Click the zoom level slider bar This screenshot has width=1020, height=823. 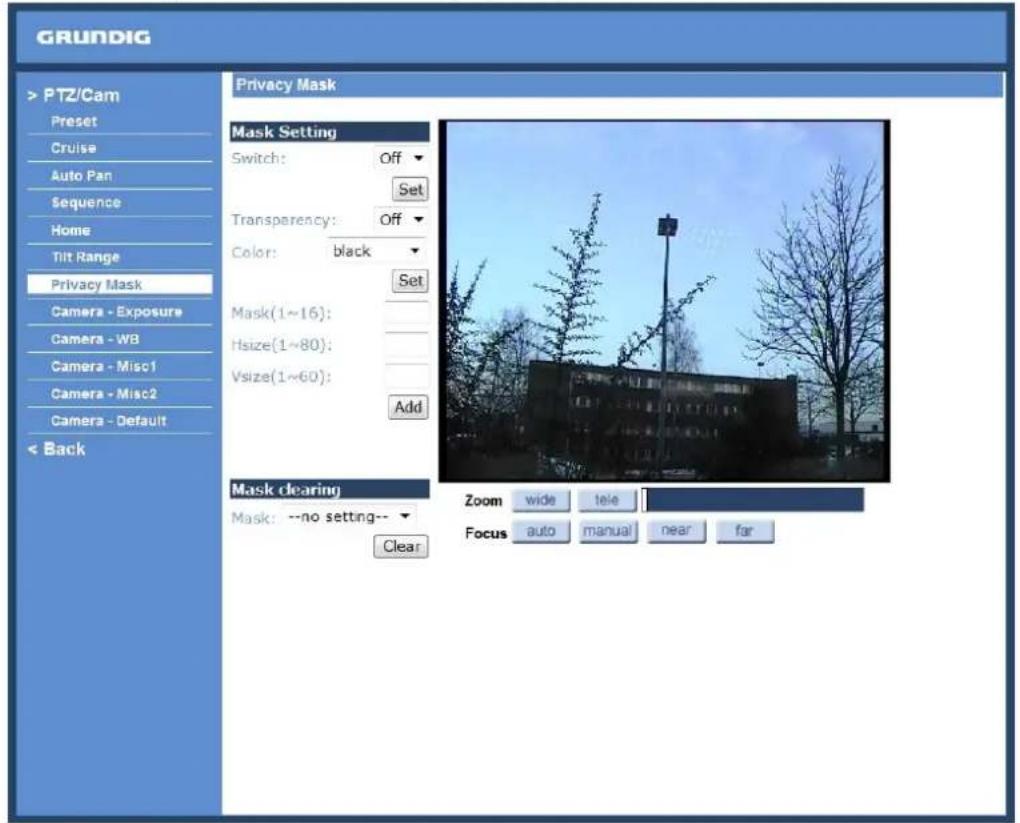tap(753, 500)
